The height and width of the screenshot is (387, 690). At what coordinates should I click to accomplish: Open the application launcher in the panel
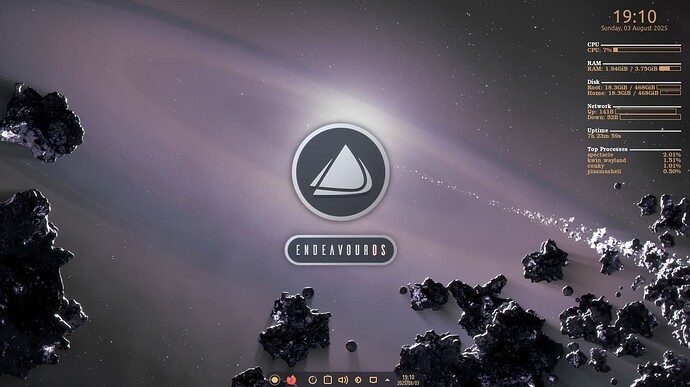click(x=275, y=380)
